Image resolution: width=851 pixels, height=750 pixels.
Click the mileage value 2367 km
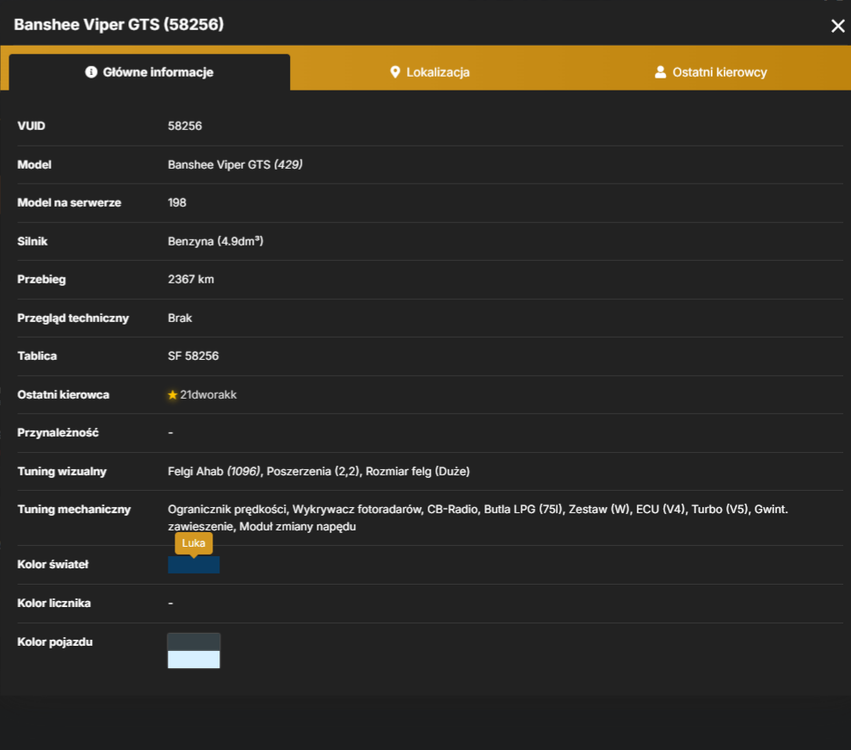190,279
